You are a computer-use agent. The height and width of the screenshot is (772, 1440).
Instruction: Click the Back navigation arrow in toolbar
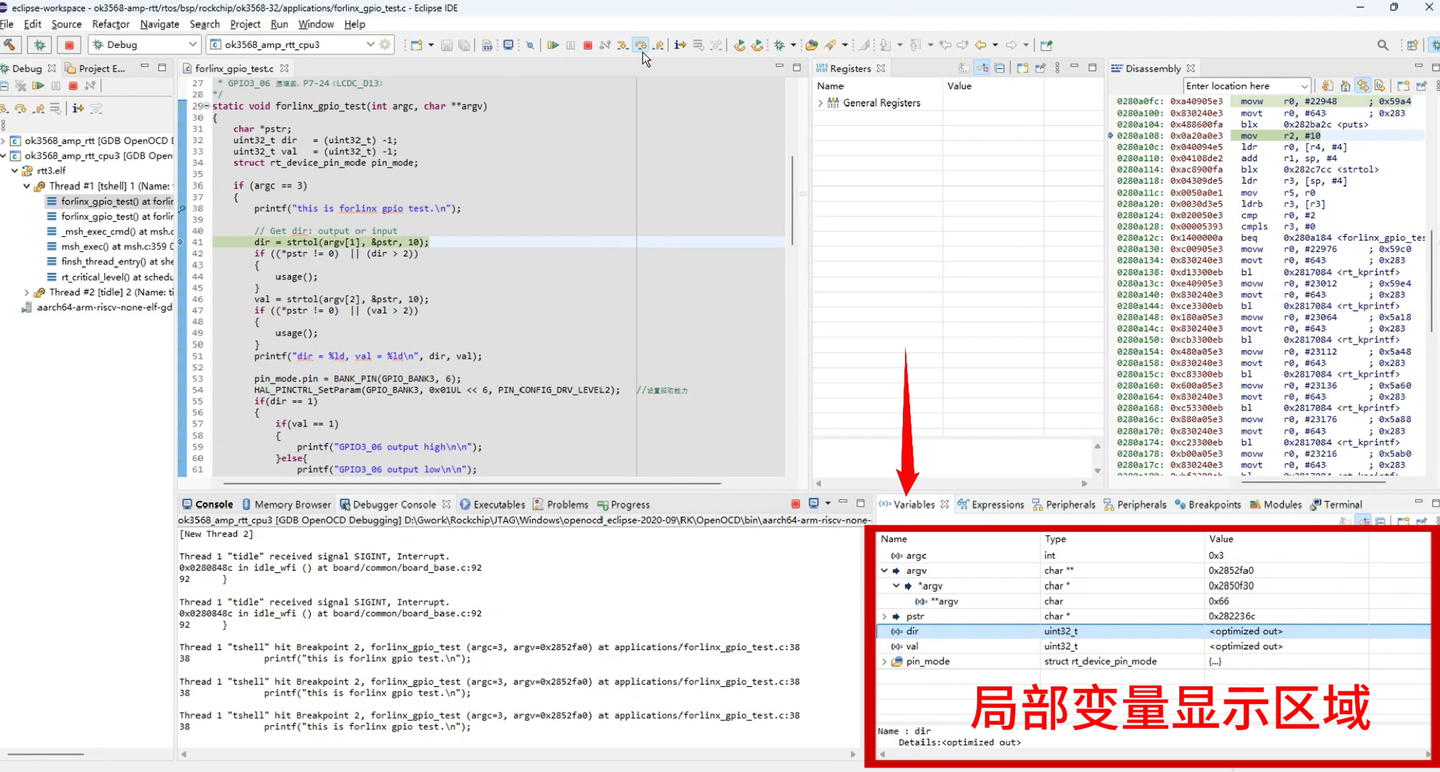981,45
